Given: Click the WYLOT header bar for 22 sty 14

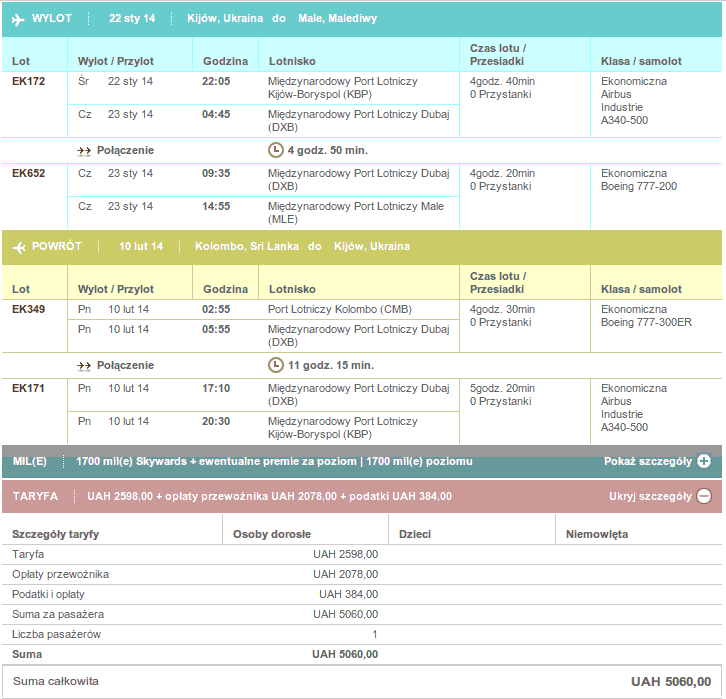Looking at the screenshot, I should (362, 19).
